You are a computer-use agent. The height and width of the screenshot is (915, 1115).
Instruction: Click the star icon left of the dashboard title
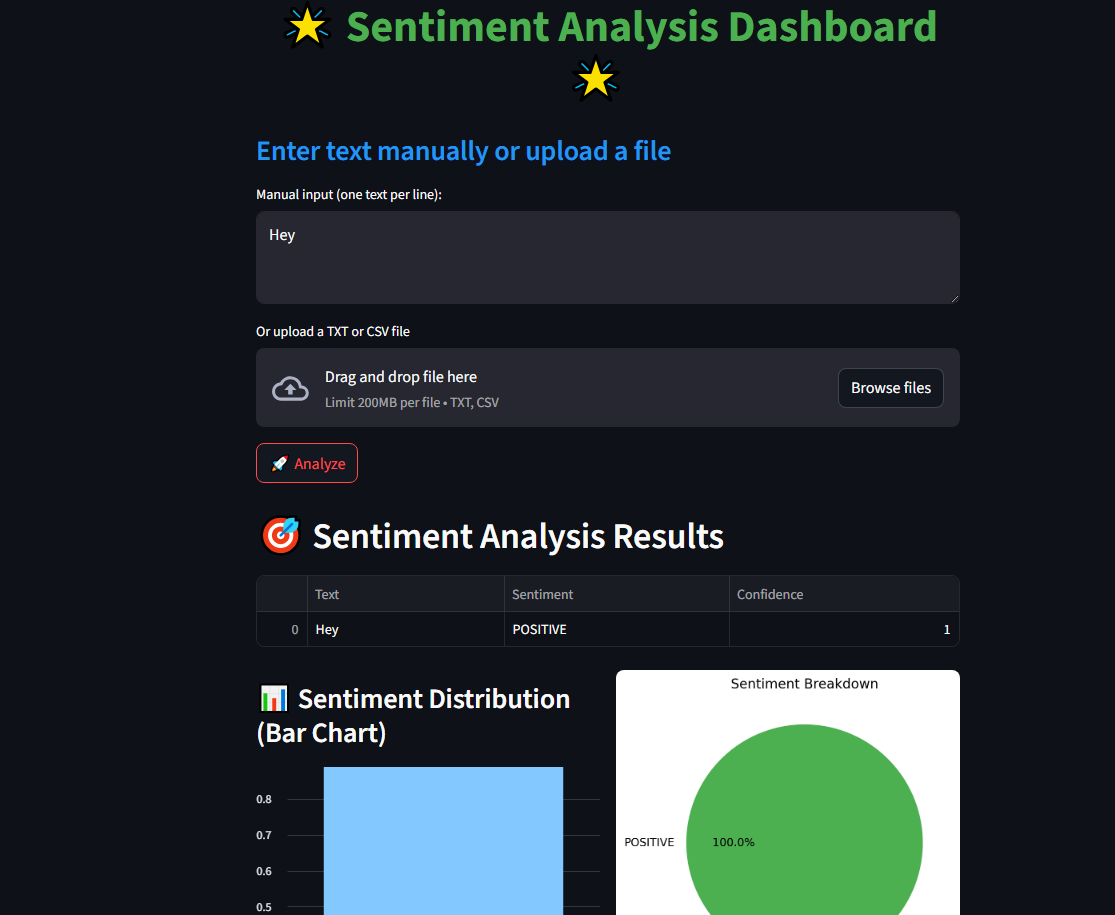click(307, 27)
